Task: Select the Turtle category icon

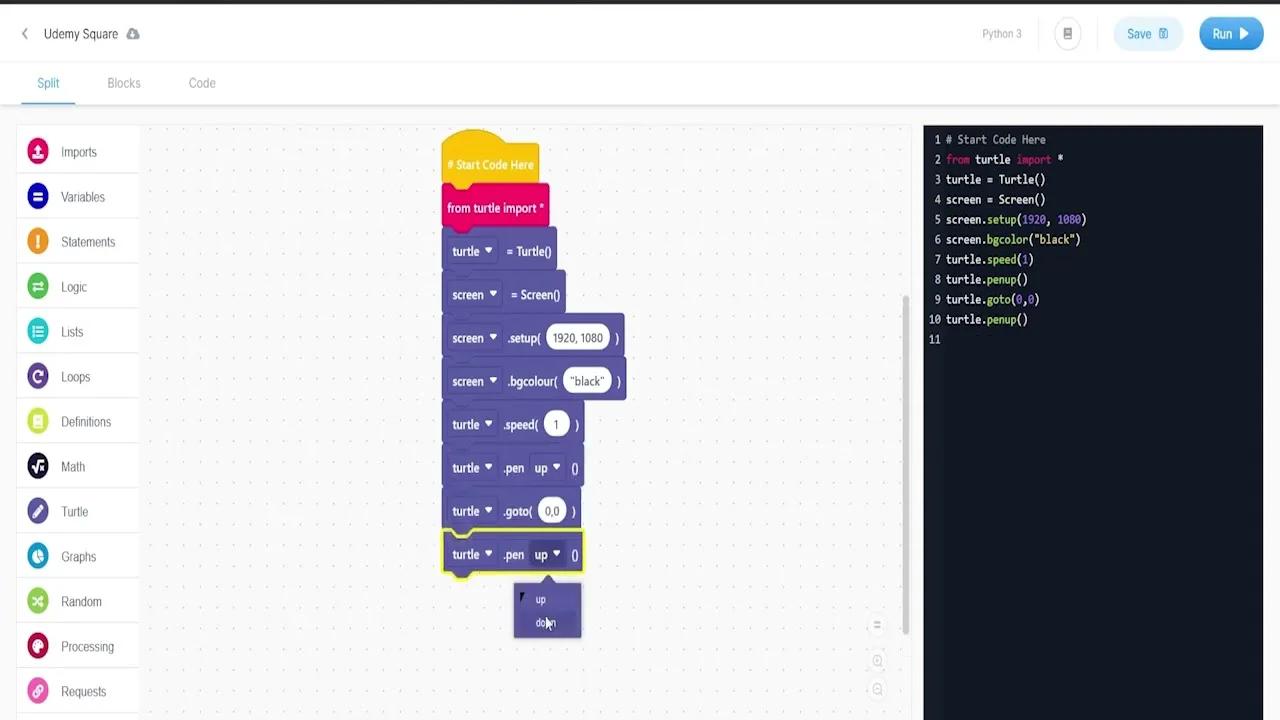Action: coord(38,512)
